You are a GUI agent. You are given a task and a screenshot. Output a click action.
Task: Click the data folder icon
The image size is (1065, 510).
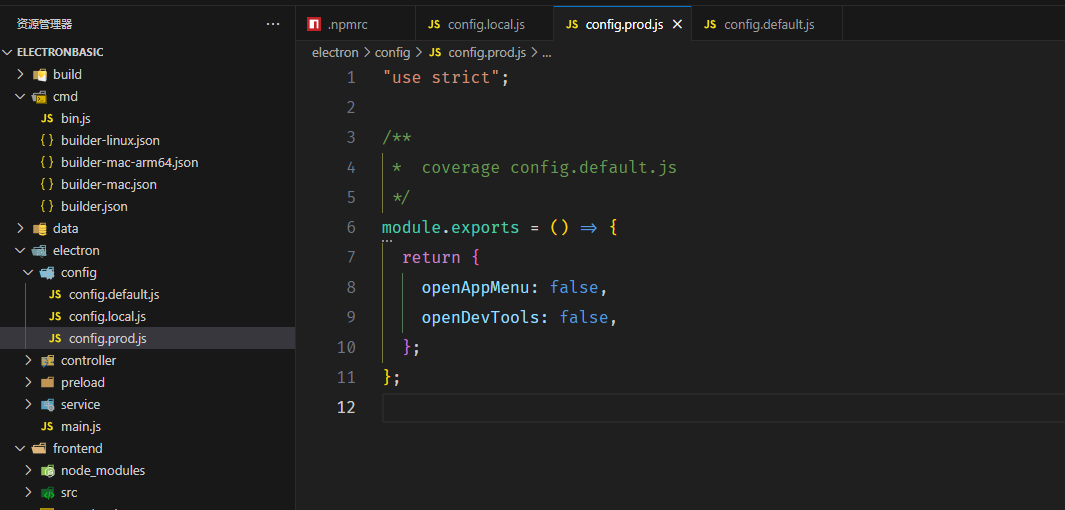click(x=39, y=228)
